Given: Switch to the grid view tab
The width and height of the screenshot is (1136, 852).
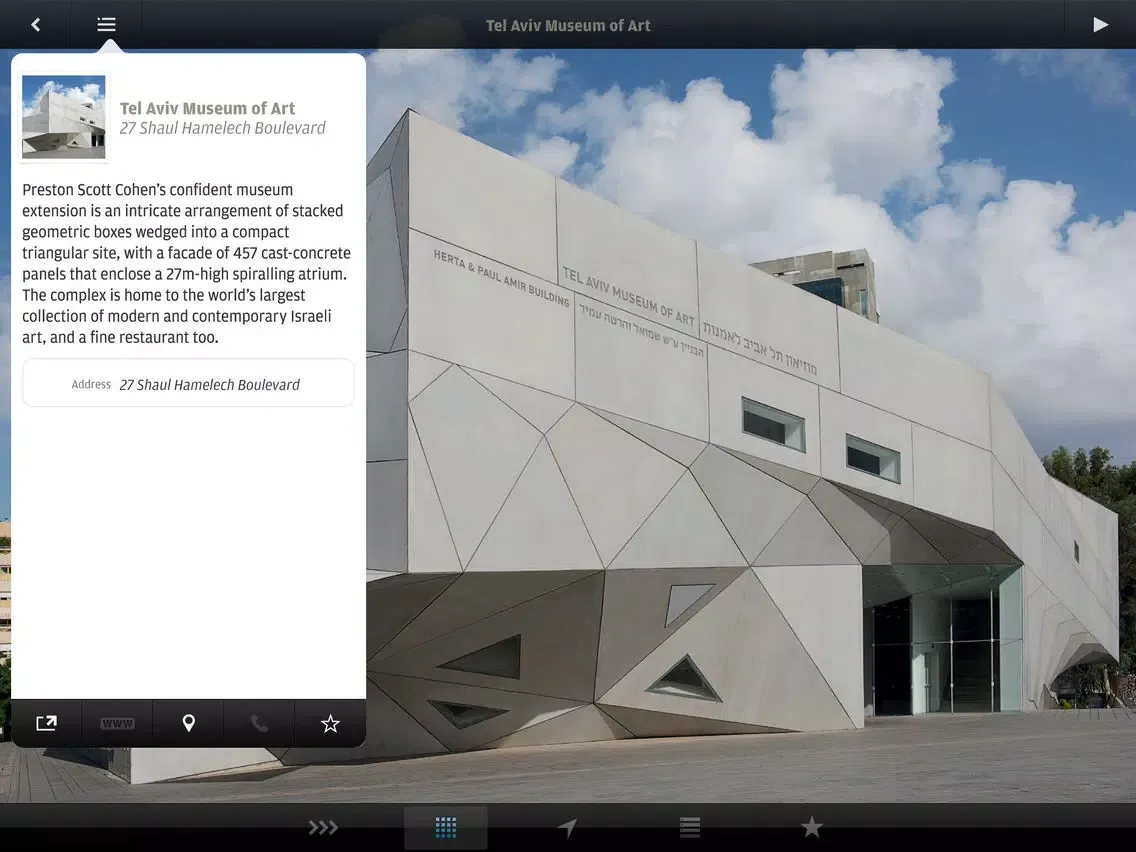Looking at the screenshot, I should [446, 827].
